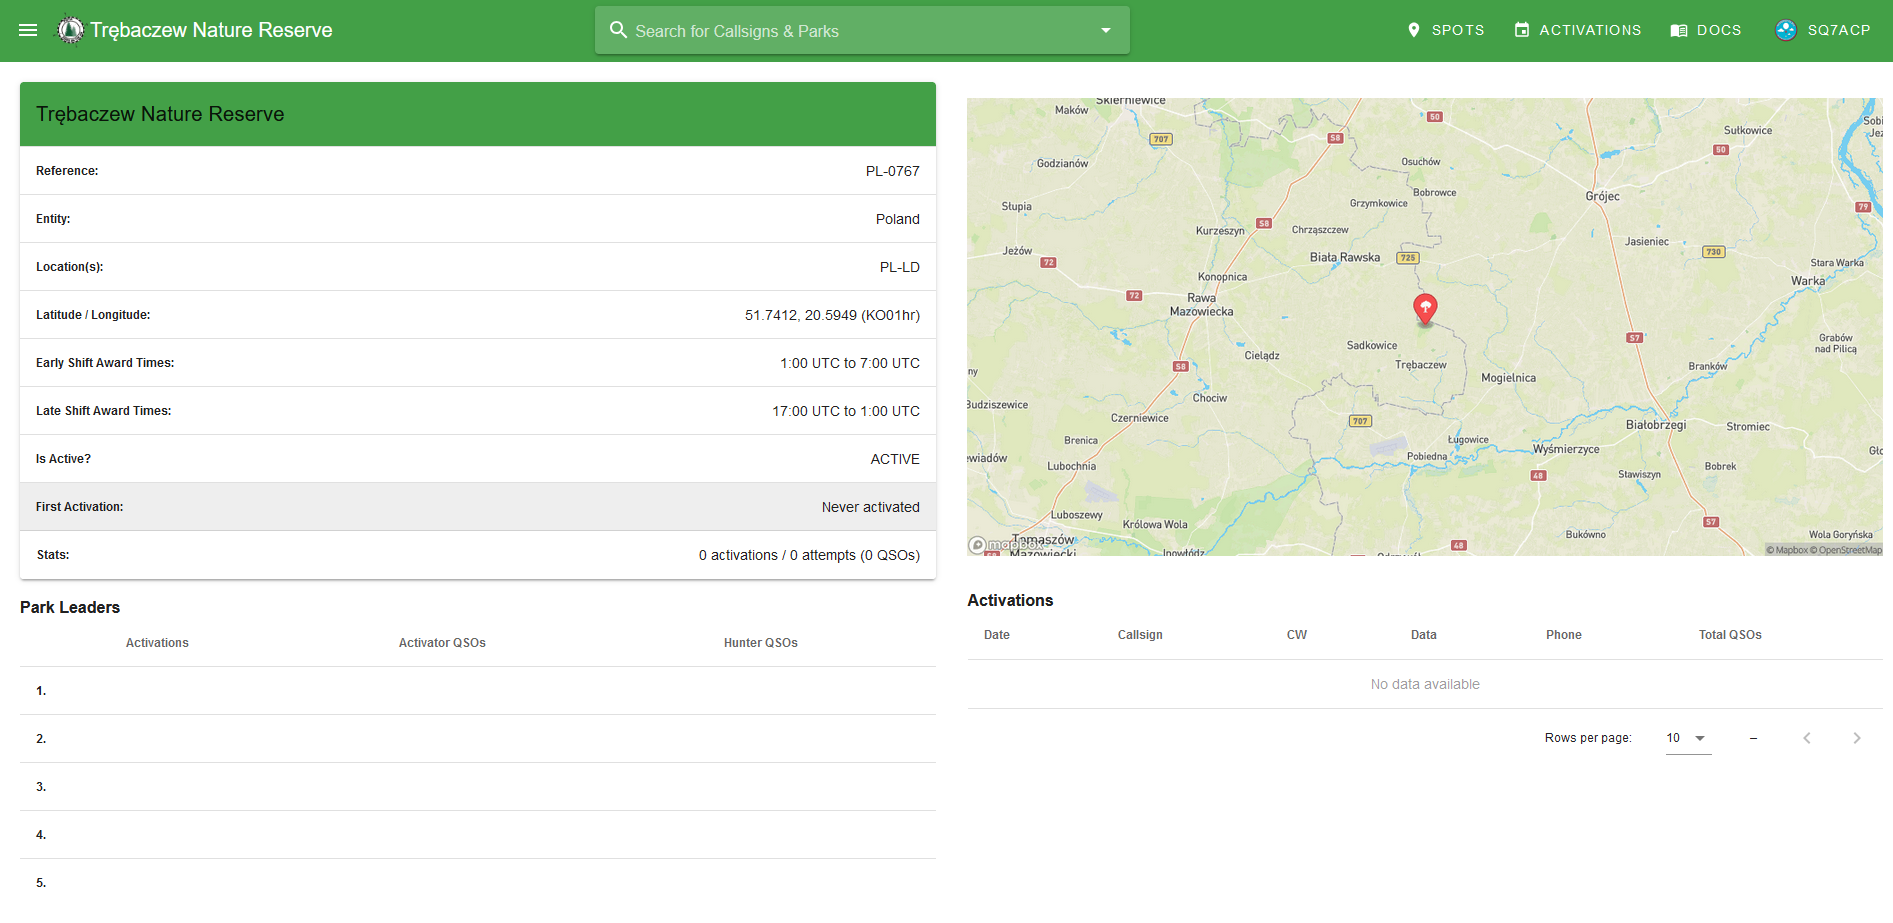Click the SQ7ACP user avatar icon

1785,30
